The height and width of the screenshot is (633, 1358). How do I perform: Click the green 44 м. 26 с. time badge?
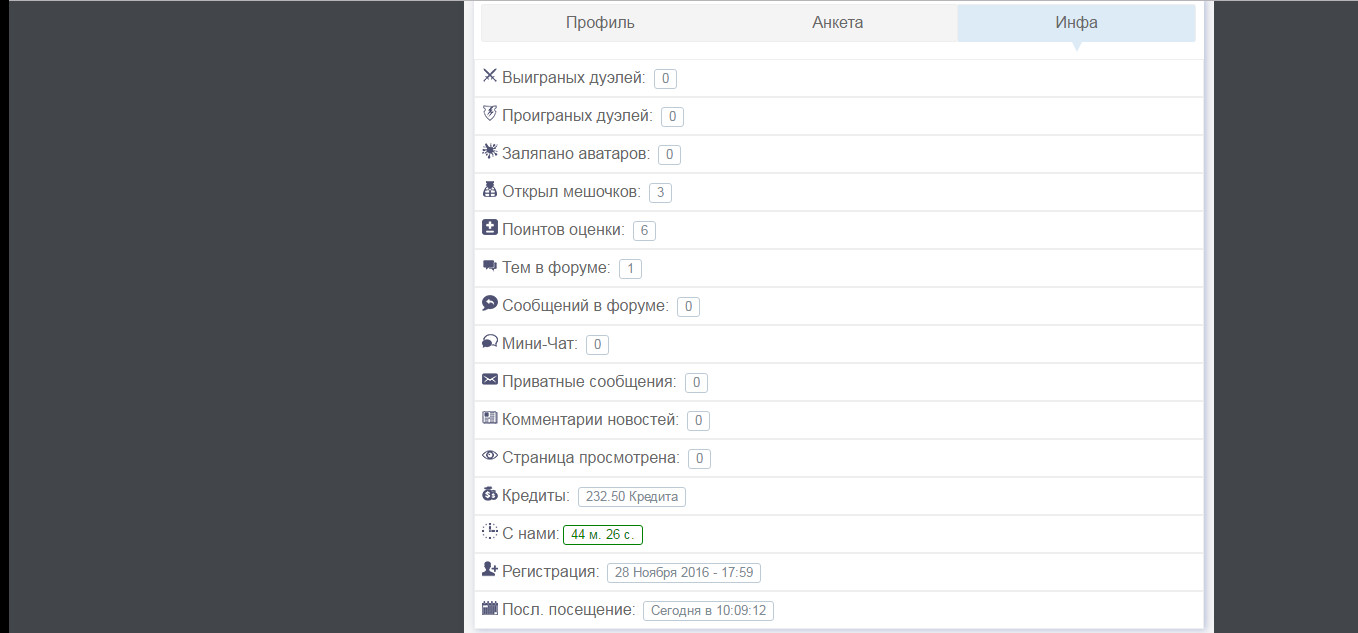(x=603, y=535)
